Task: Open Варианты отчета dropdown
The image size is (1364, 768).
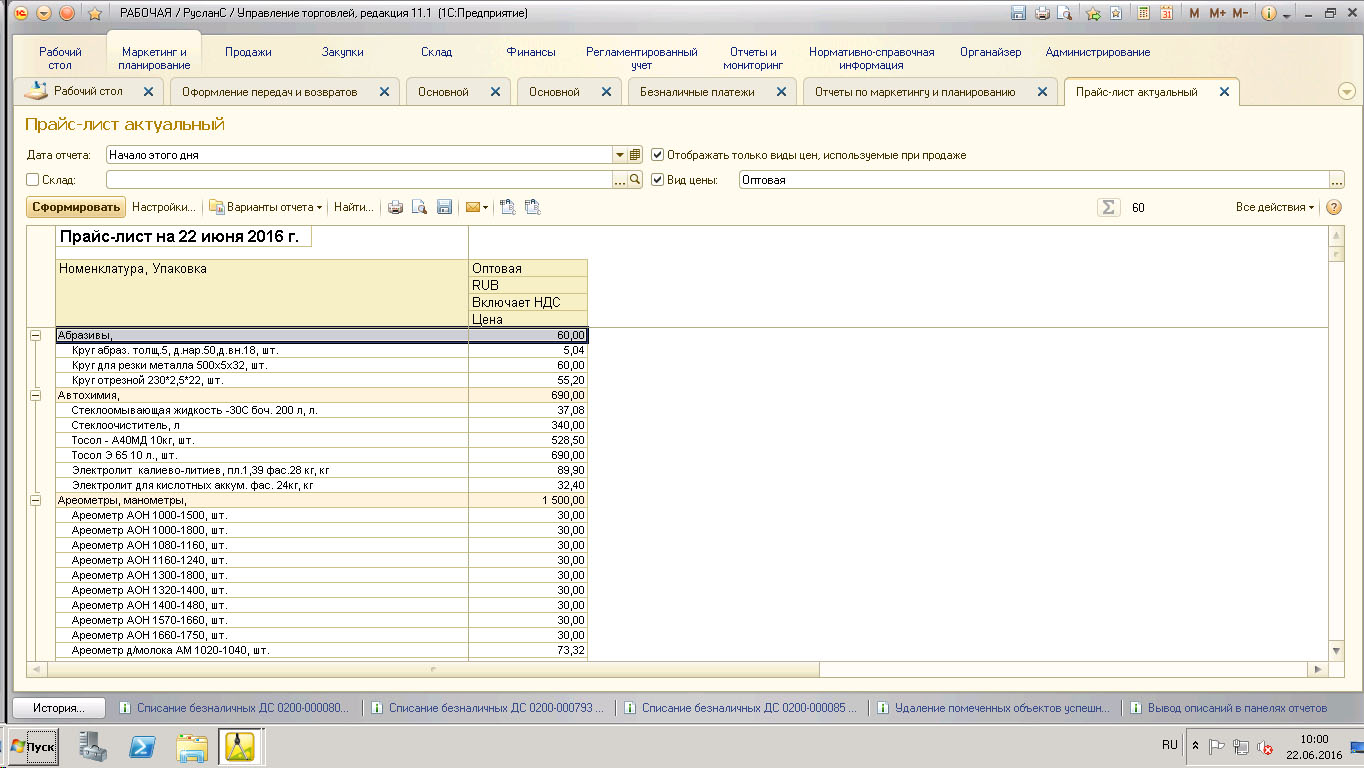Action: (265, 207)
